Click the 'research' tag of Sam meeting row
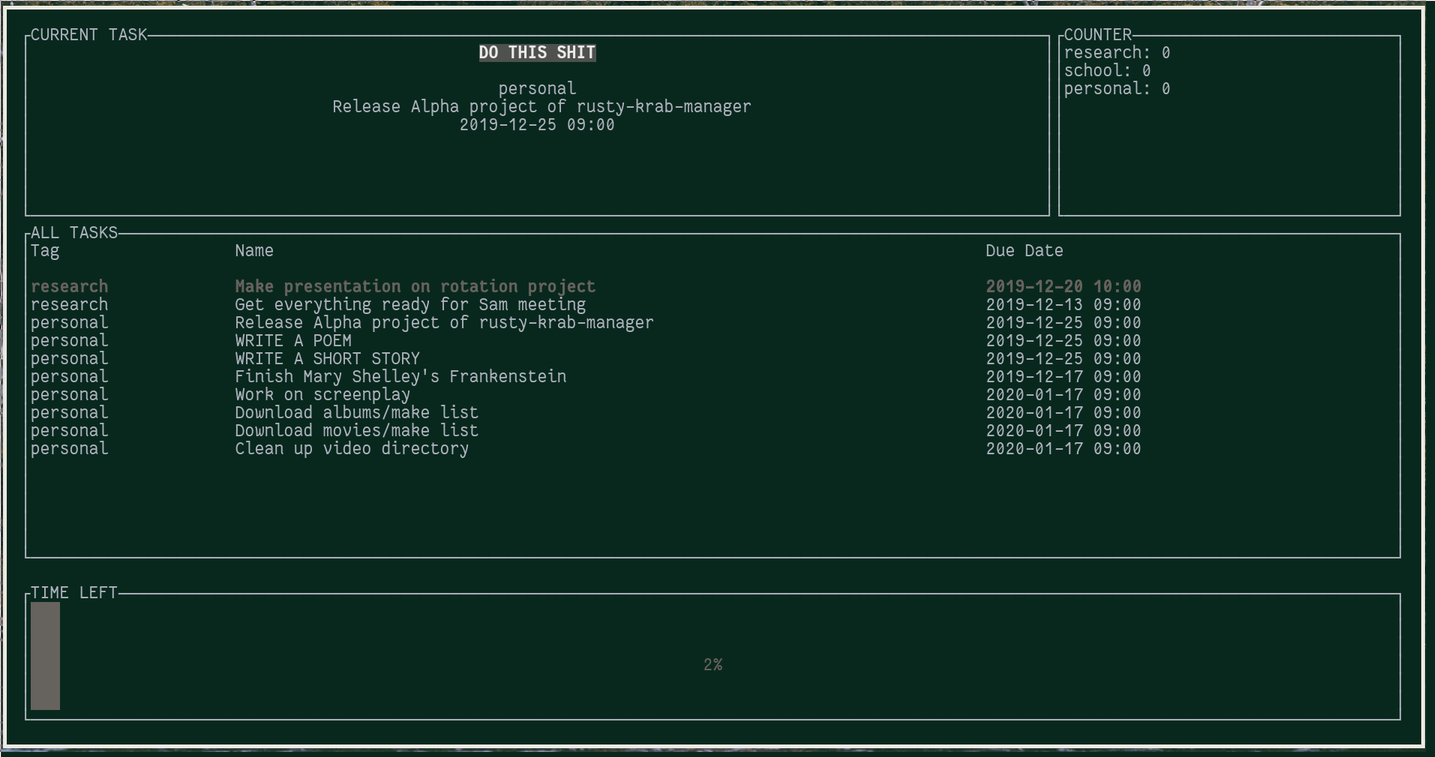This screenshot has width=1435, height=757. 69,305
